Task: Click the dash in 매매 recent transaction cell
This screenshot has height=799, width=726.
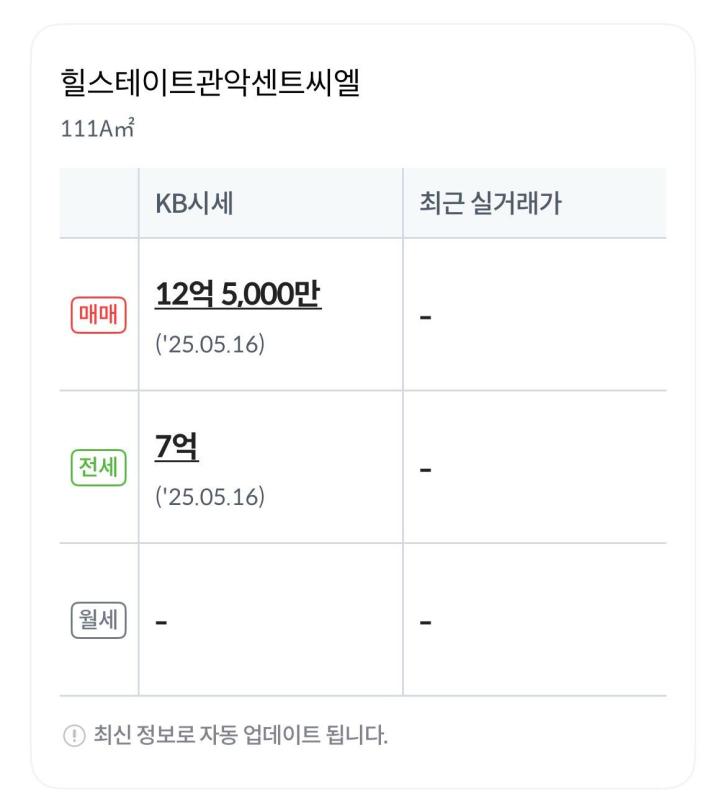Action: pos(425,317)
